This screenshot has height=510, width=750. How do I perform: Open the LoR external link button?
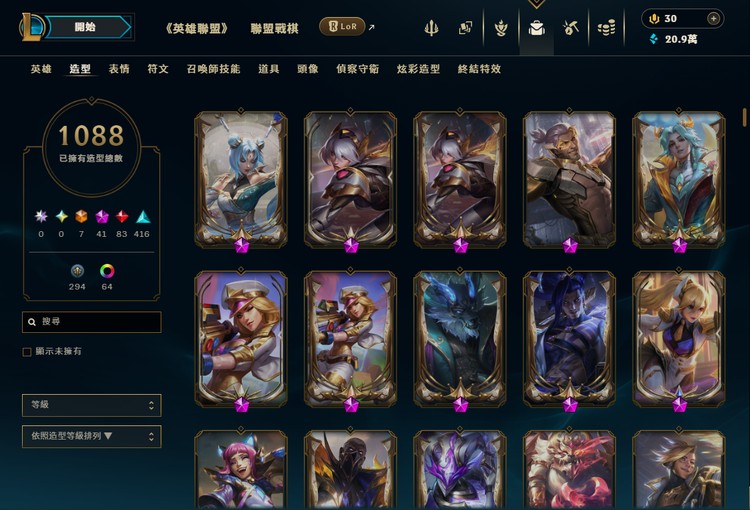point(342,27)
